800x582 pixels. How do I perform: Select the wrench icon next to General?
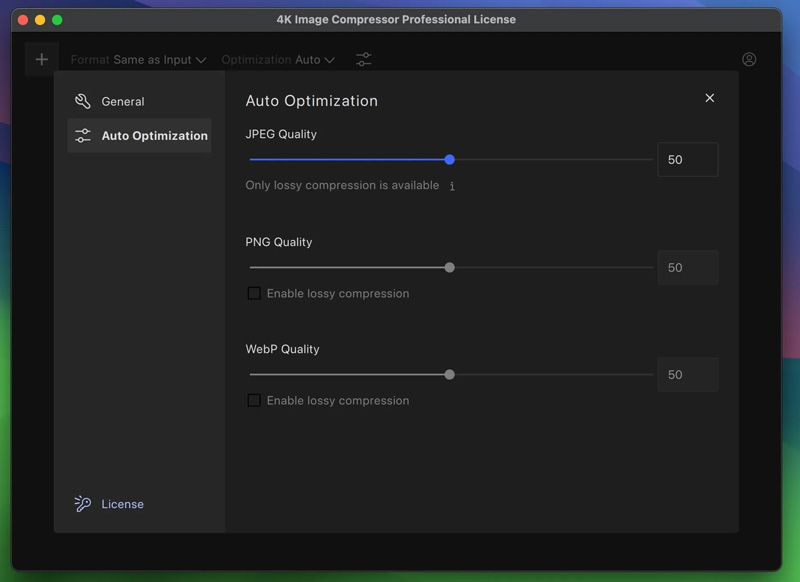point(81,101)
